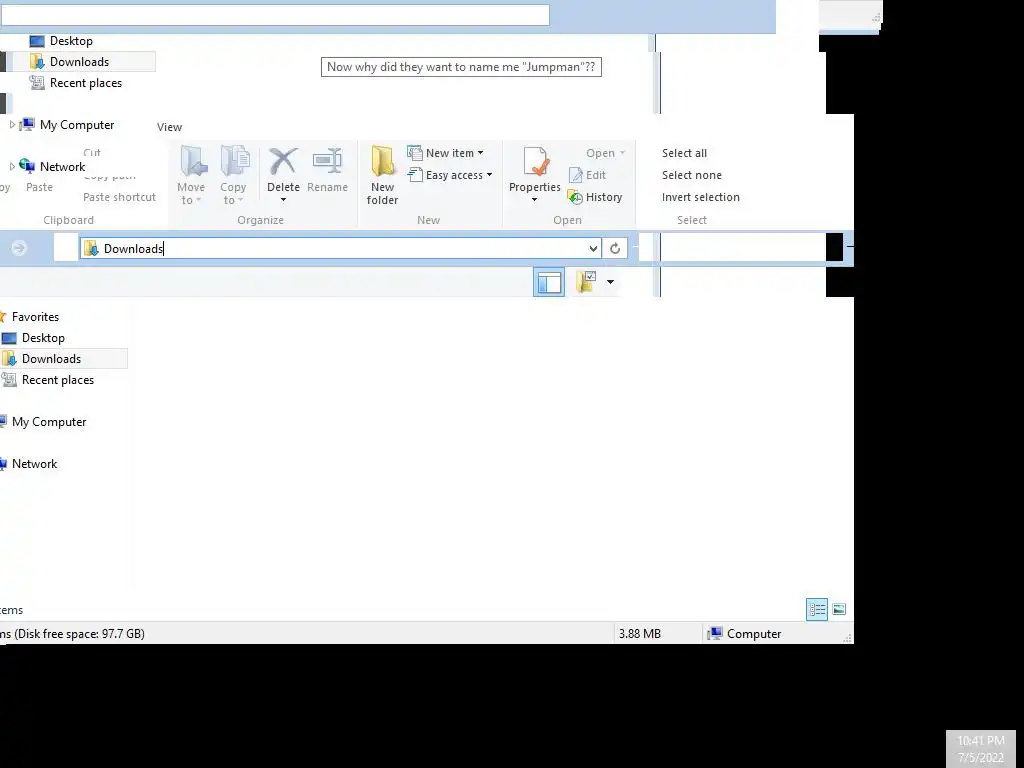Image resolution: width=1024 pixels, height=768 pixels.
Task: Click Select none
Action: click(x=692, y=175)
